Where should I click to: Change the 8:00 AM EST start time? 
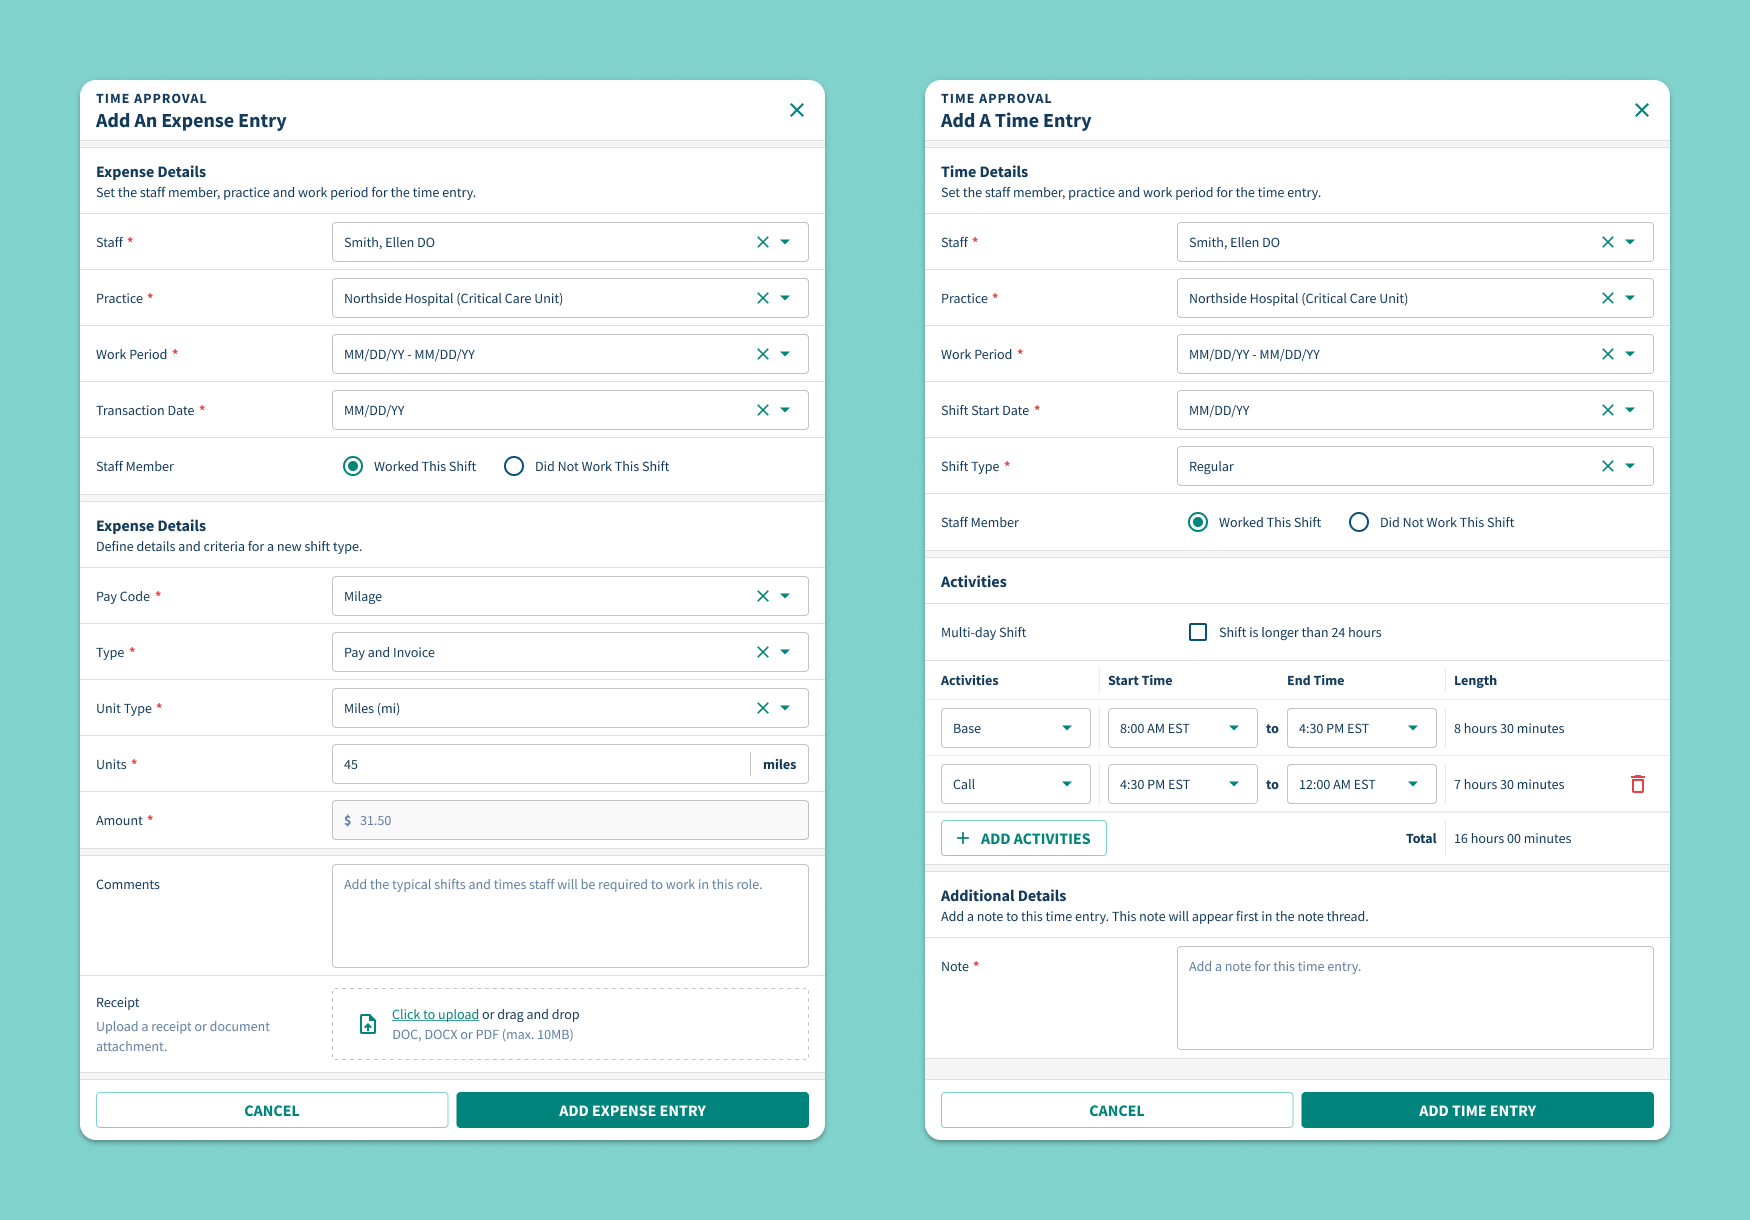coord(1183,728)
